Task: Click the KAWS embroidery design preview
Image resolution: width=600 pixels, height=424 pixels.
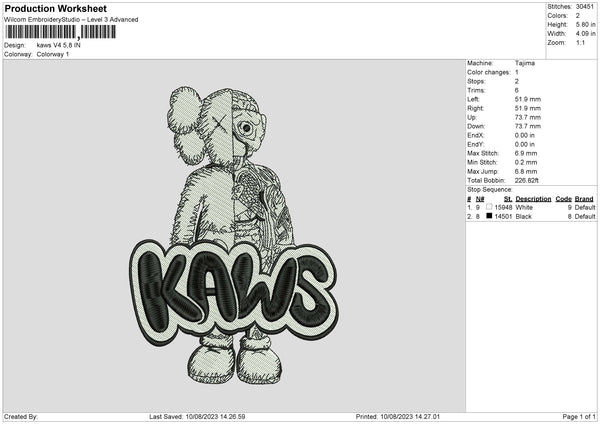Action: pyautogui.click(x=234, y=235)
